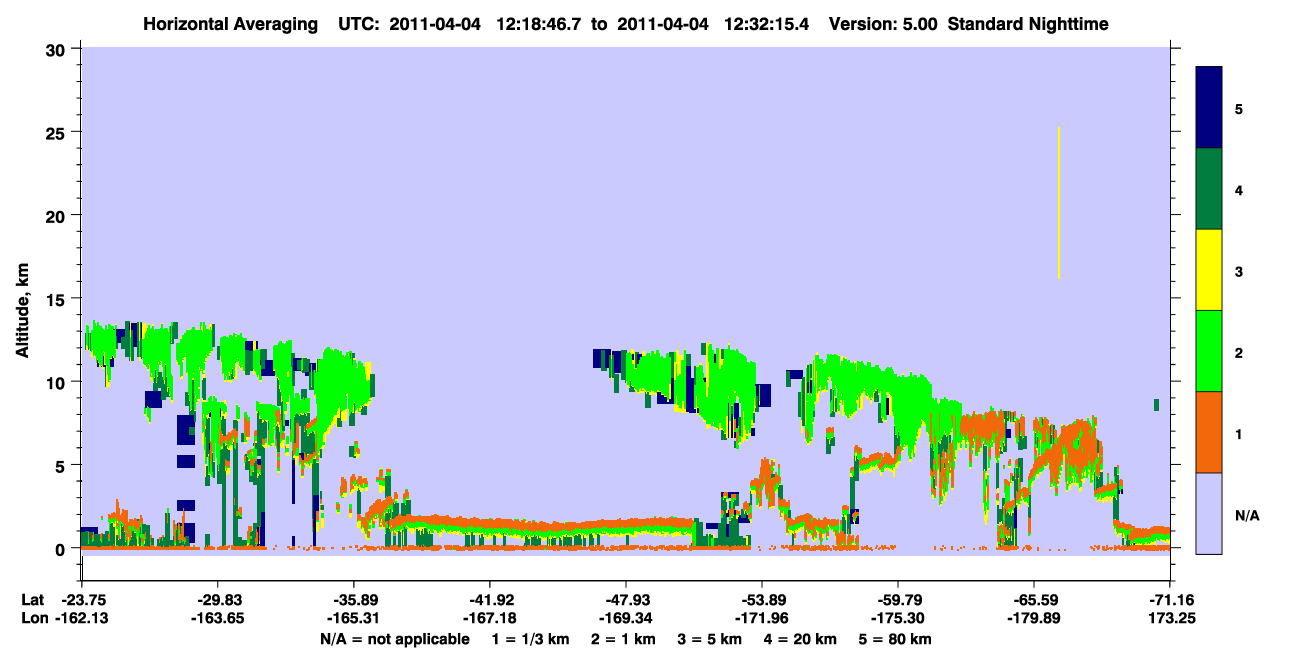Click the bright green color bar segment 2
The width and height of the screenshot is (1300, 667).
click(1209, 351)
